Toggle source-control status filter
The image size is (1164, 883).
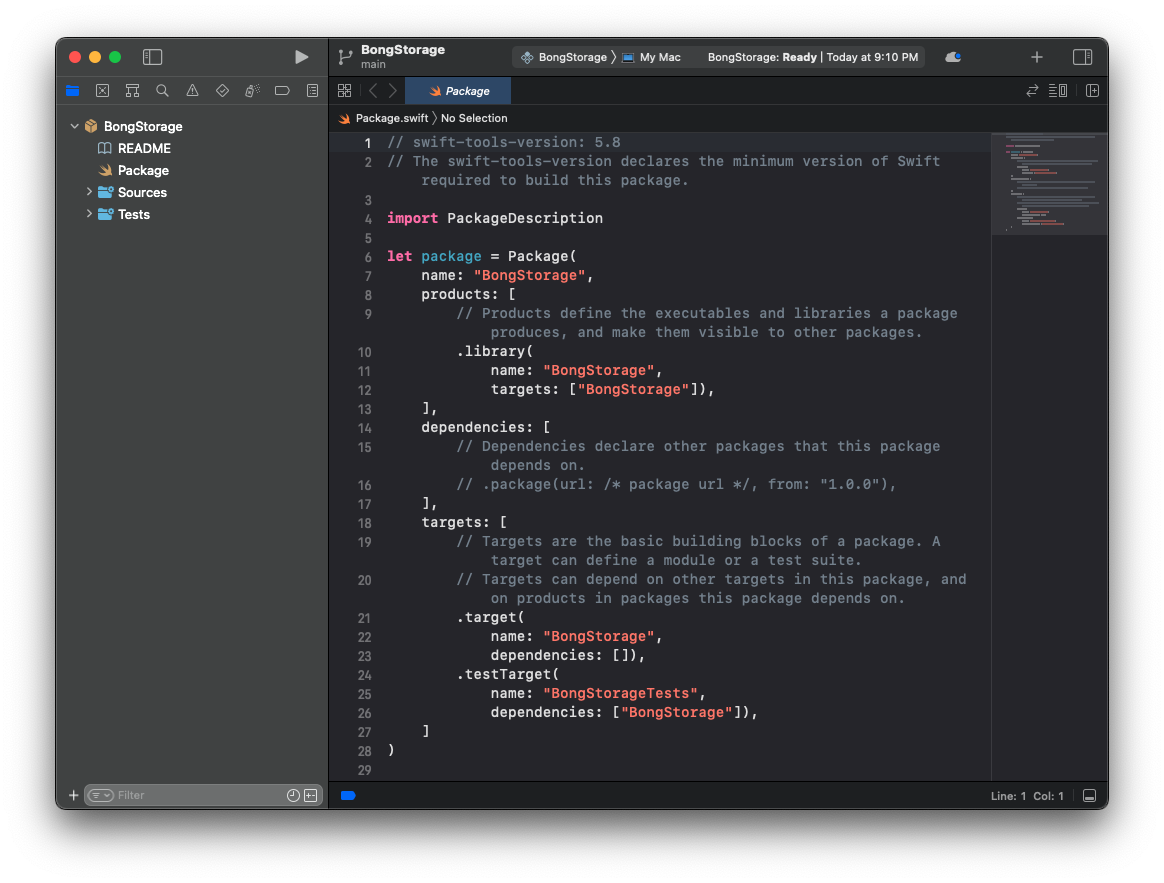pos(311,795)
